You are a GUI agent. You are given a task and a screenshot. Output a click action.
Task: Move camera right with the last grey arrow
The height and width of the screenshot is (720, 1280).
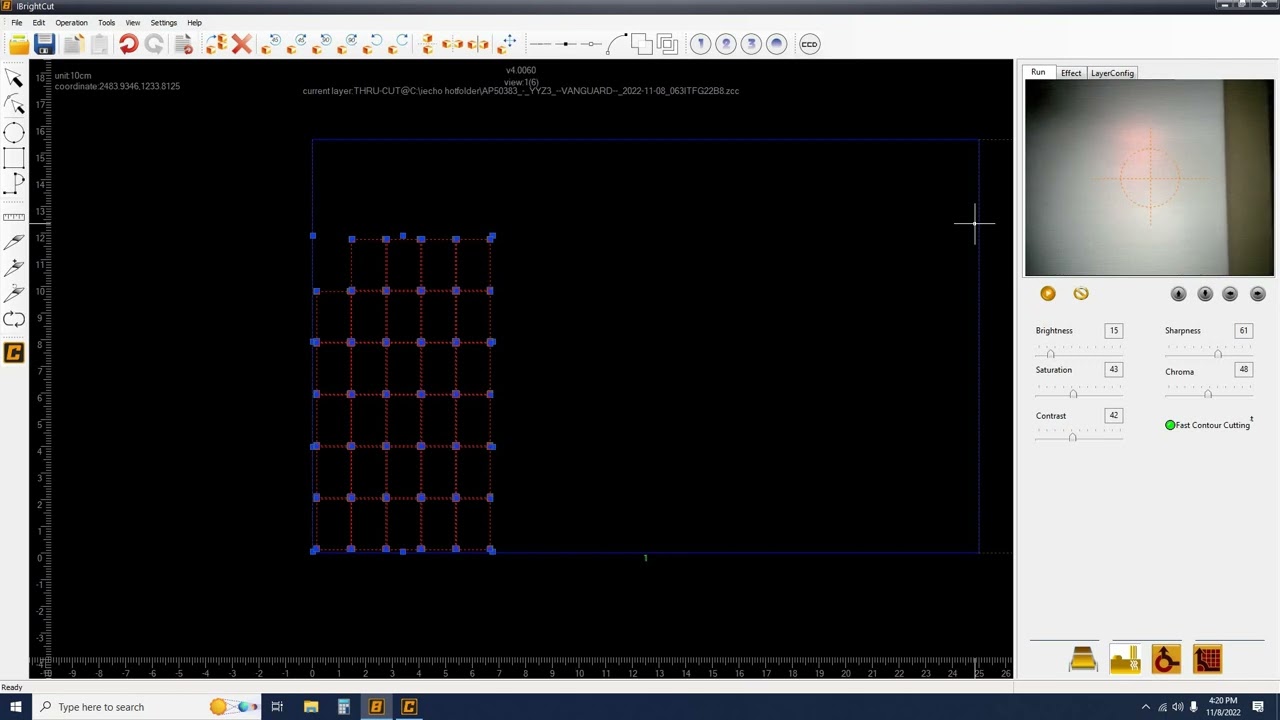[x=1258, y=294]
